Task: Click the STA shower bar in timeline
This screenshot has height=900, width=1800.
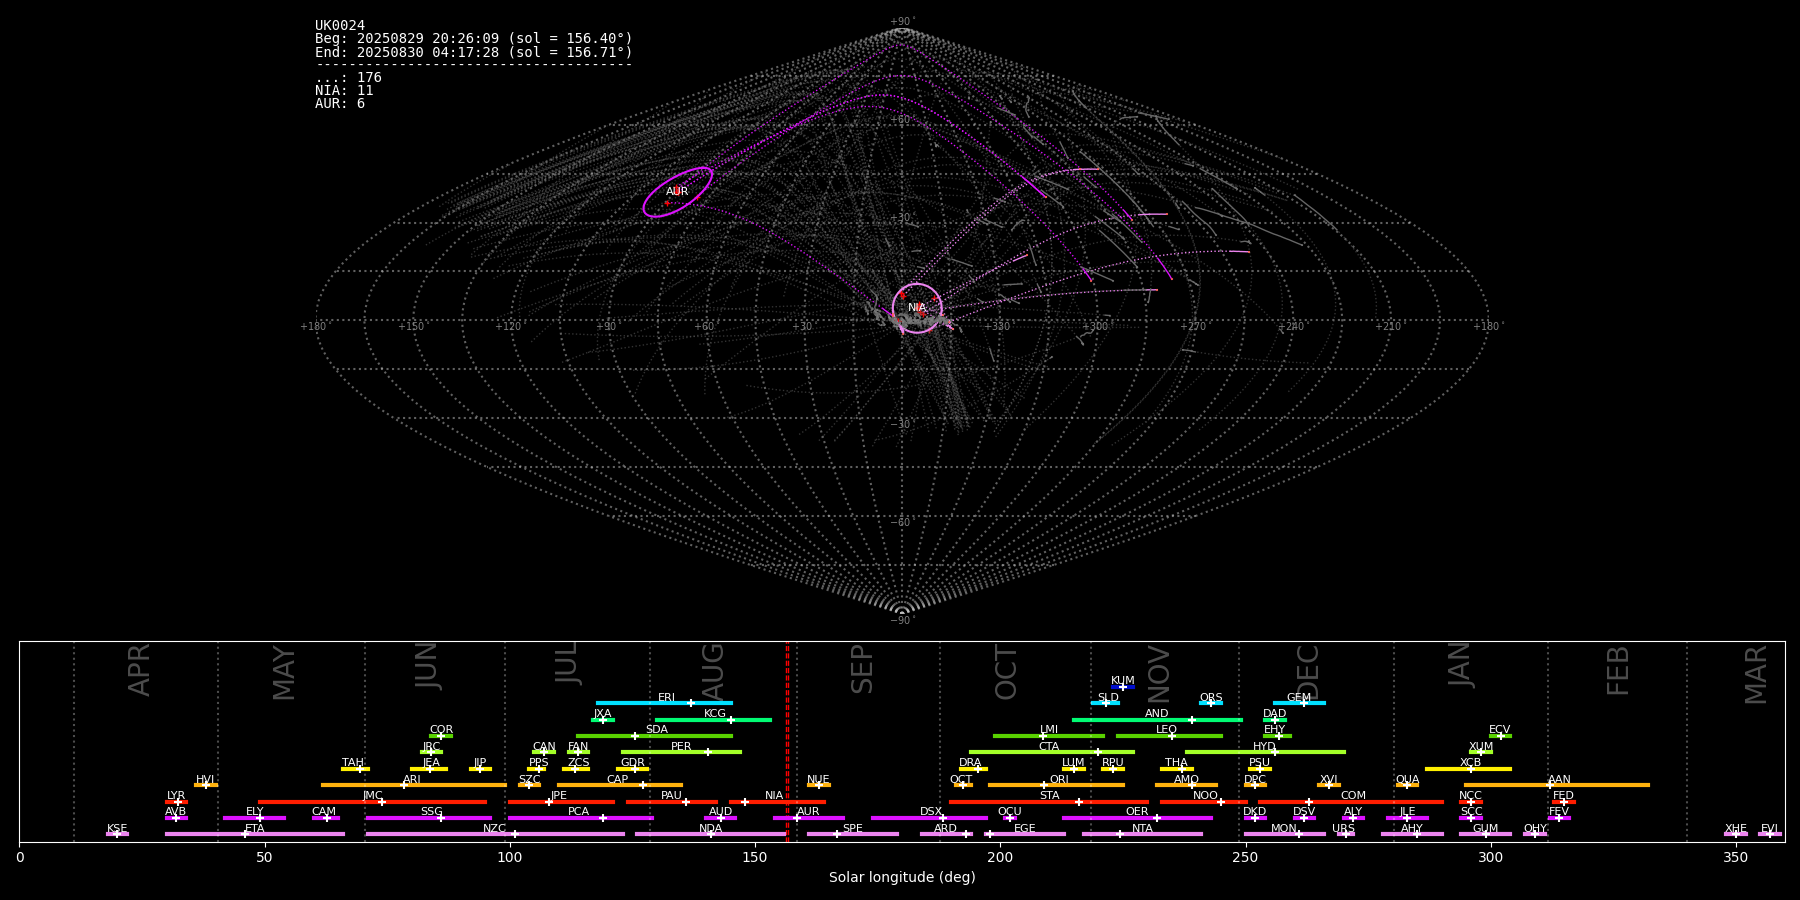Action: 1049,802
